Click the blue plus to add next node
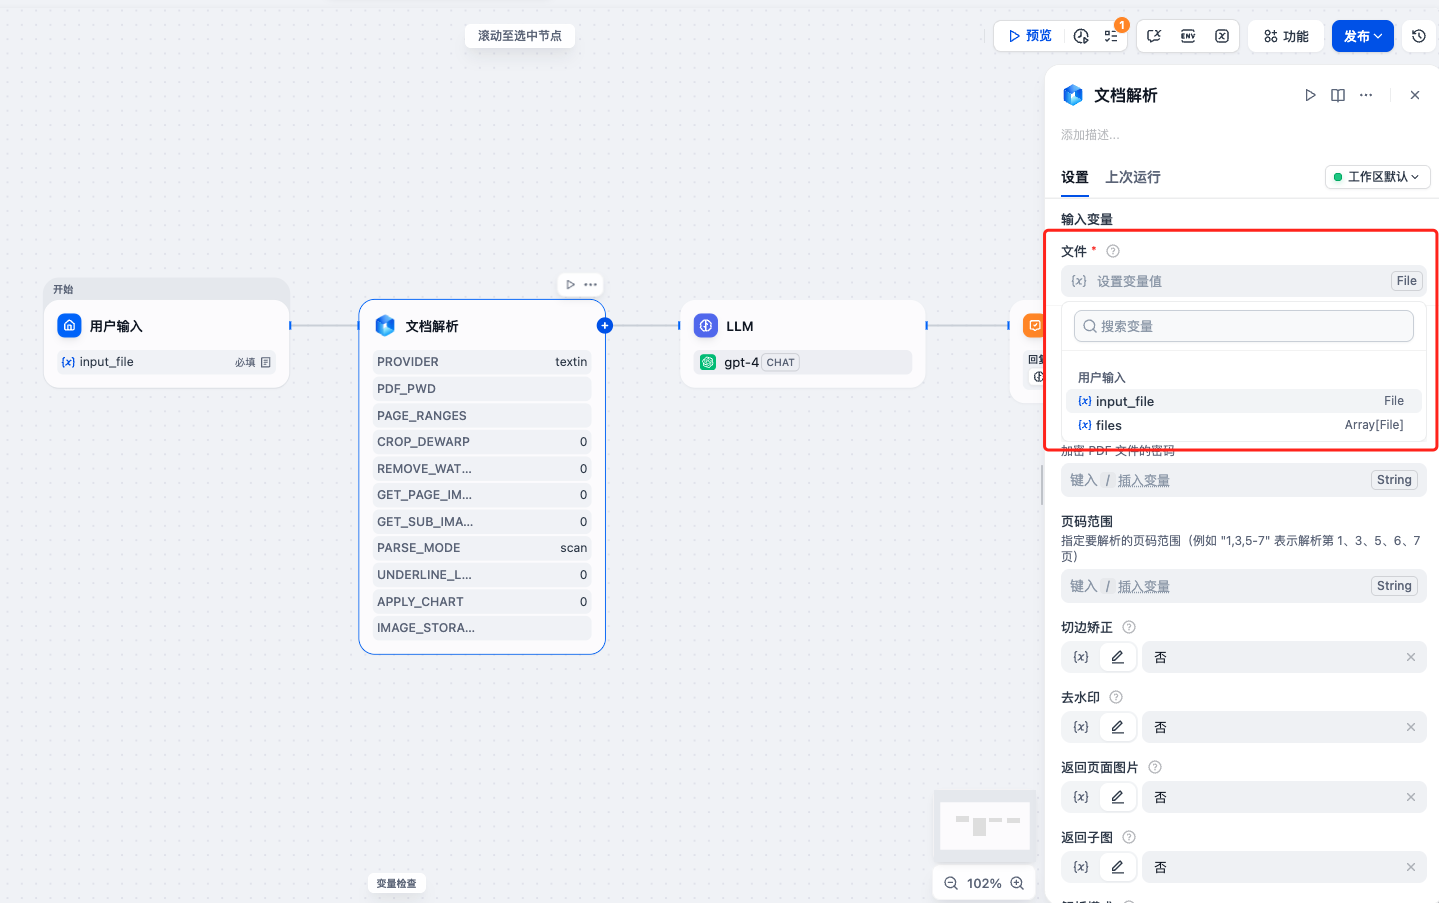Viewport: 1439px width, 903px height. 604,325
